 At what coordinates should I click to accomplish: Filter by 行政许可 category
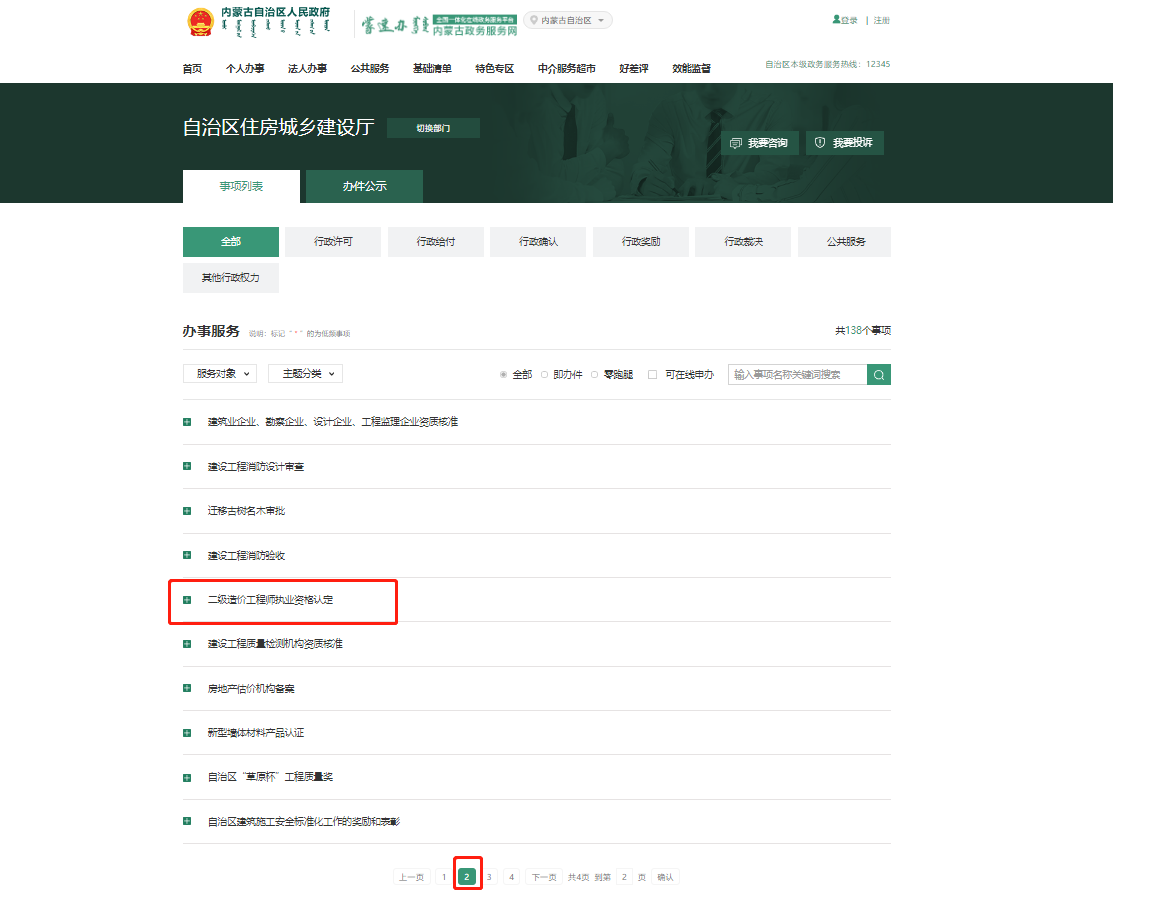click(333, 242)
